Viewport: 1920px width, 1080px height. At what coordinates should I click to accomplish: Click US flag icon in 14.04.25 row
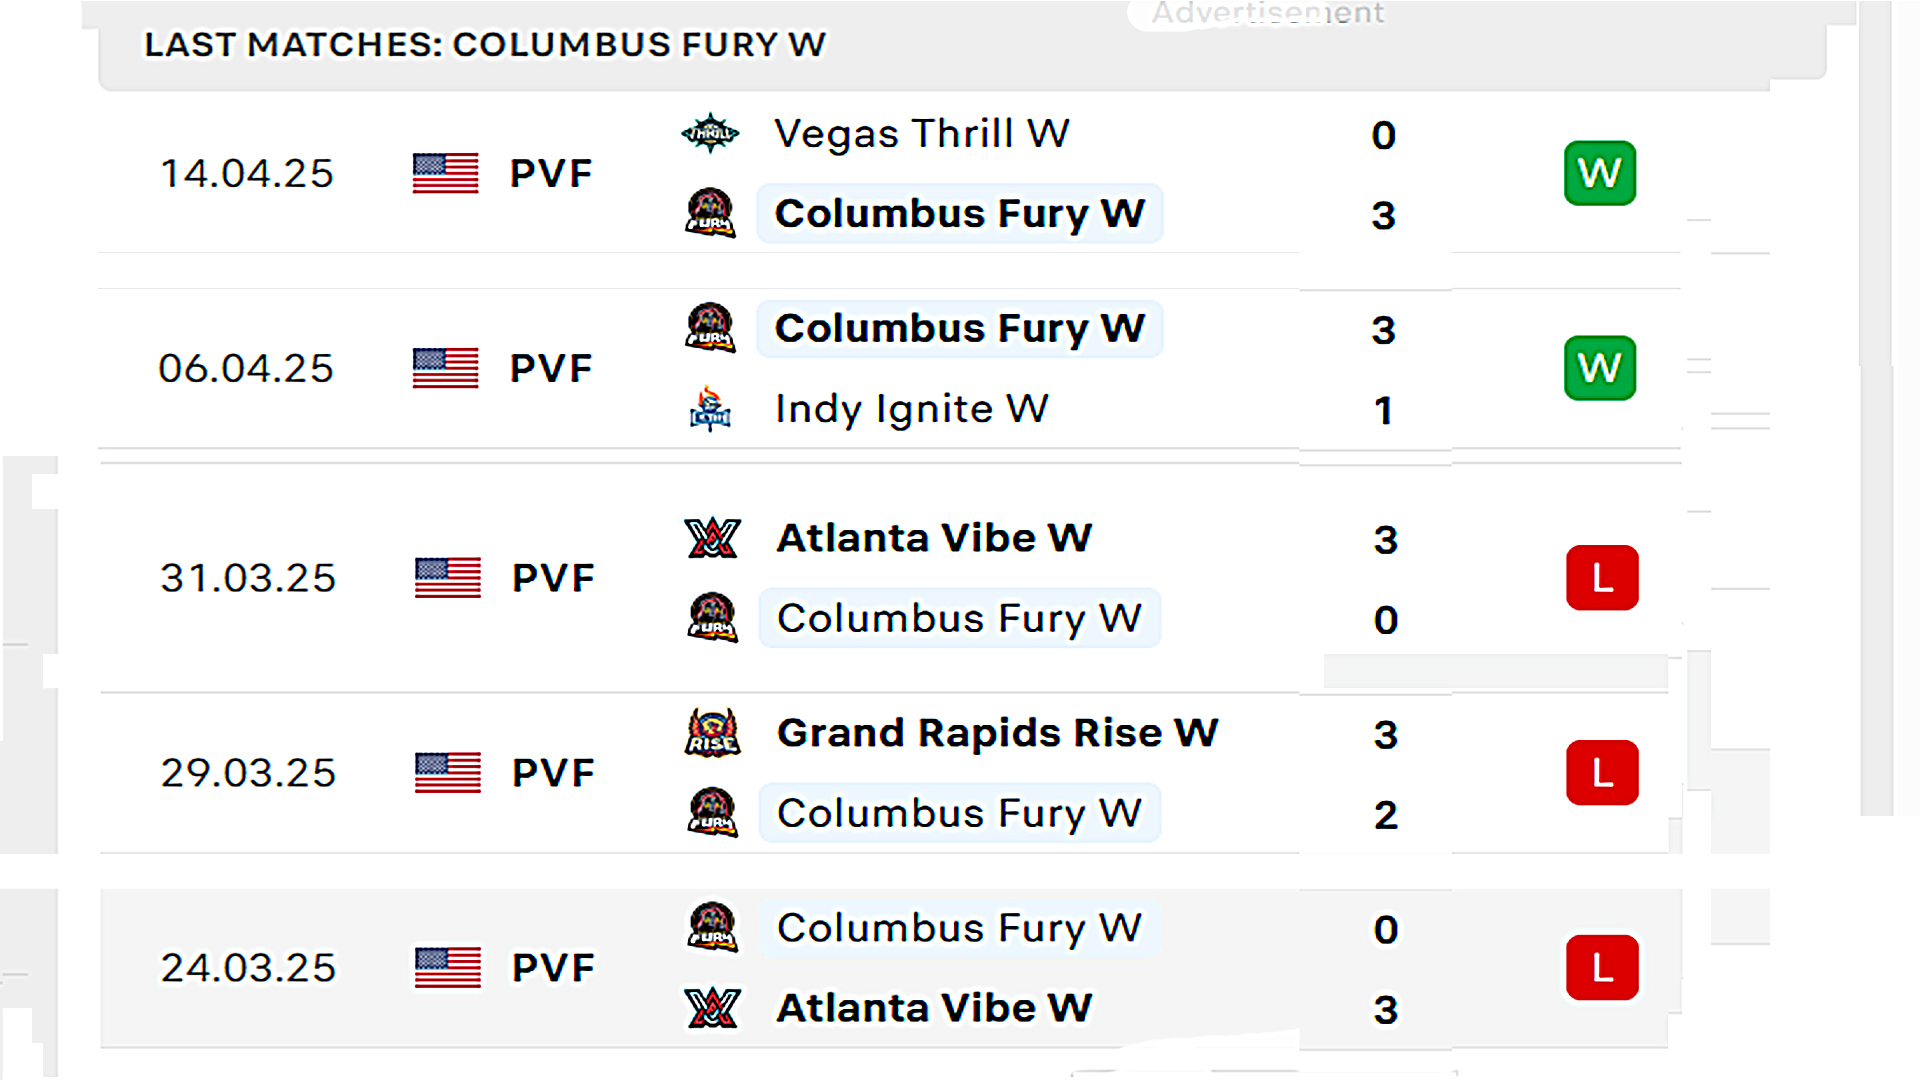pyautogui.click(x=446, y=173)
